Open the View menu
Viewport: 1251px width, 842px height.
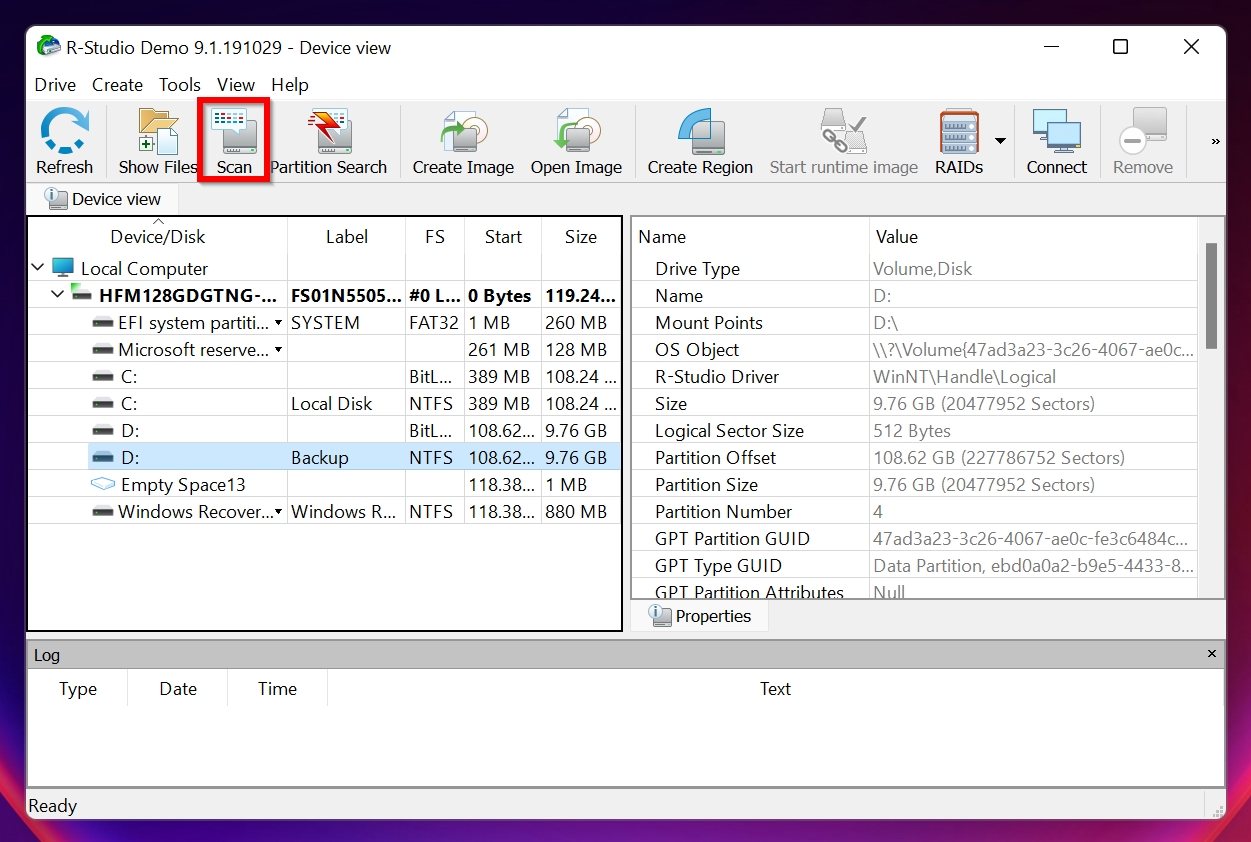click(236, 85)
